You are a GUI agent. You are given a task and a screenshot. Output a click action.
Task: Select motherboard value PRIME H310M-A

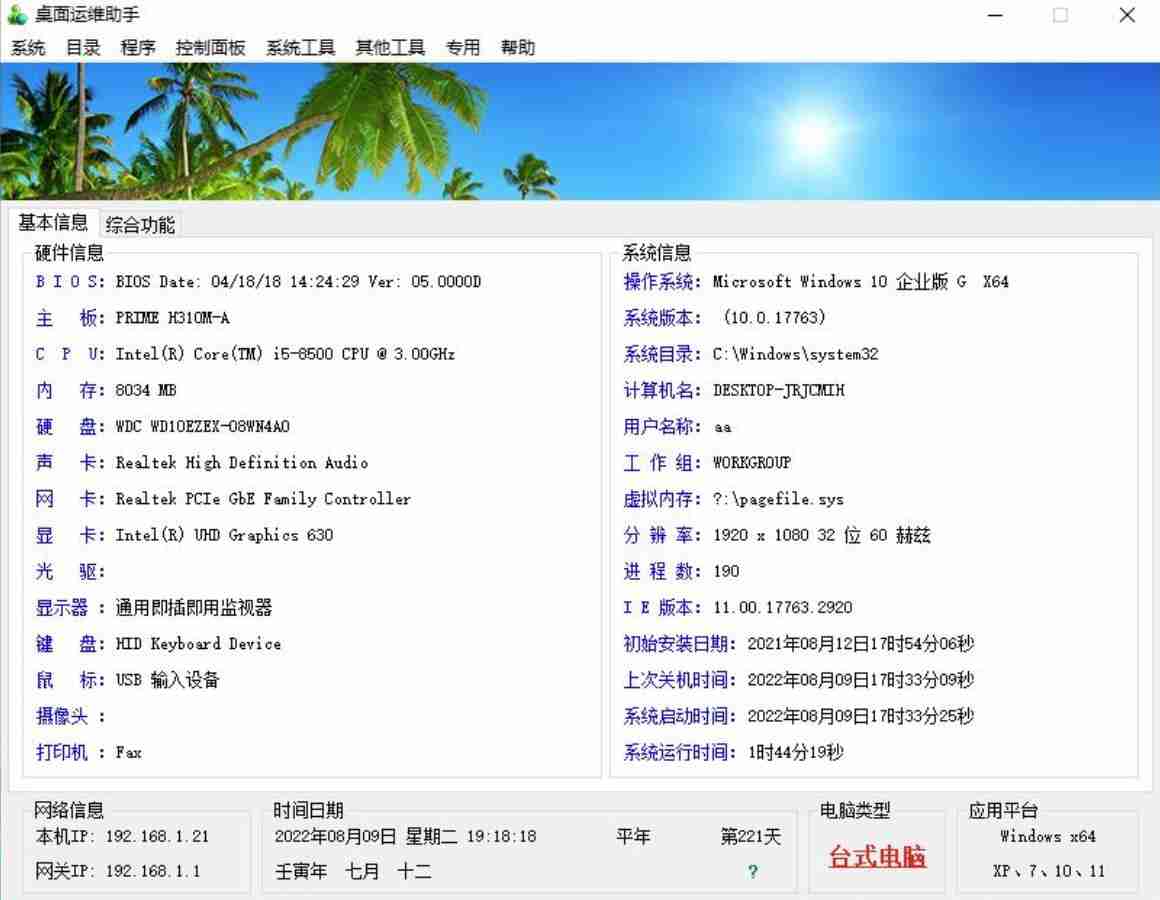[x=172, y=318]
